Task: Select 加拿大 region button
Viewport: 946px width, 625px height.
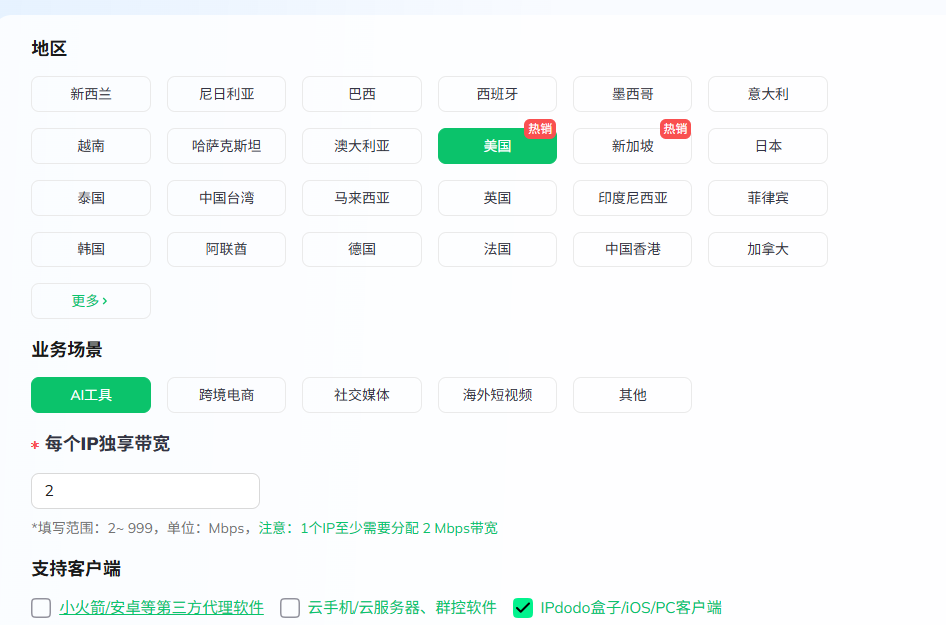Action: click(x=767, y=250)
